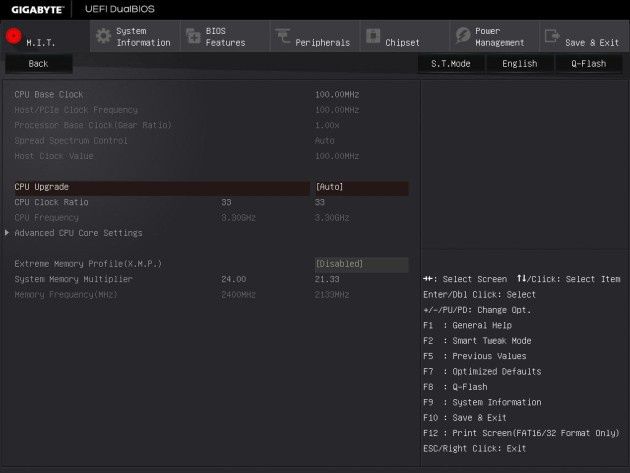
Task: Edit System Memory Multiplier value 21.33
Action: [327, 279]
